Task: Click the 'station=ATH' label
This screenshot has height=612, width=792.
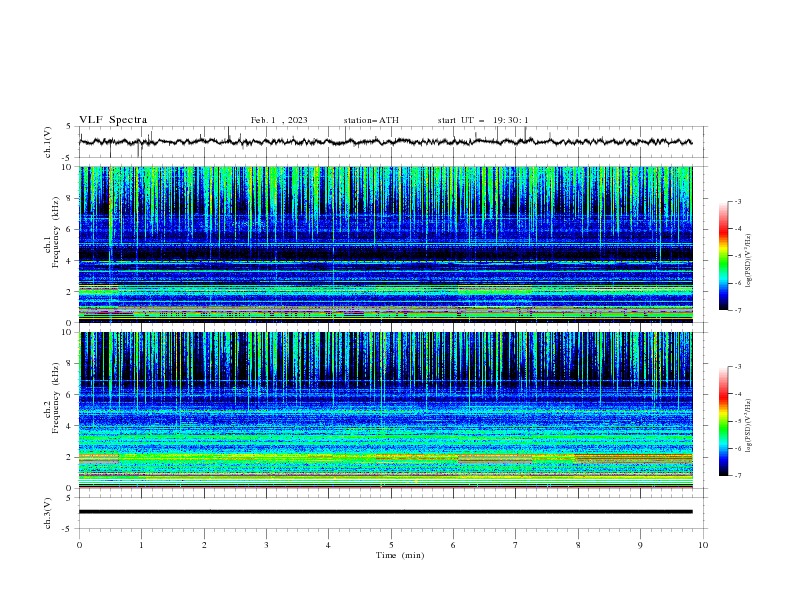Action: 371,120
